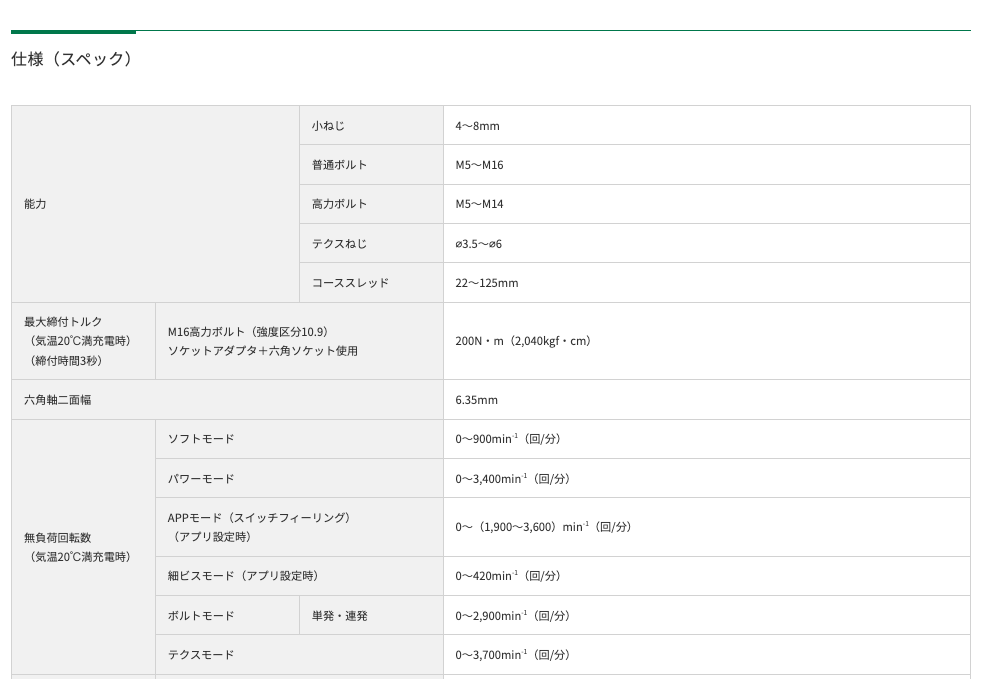
Task: Click the 仕様（スペック） section heading
Action: [72, 59]
